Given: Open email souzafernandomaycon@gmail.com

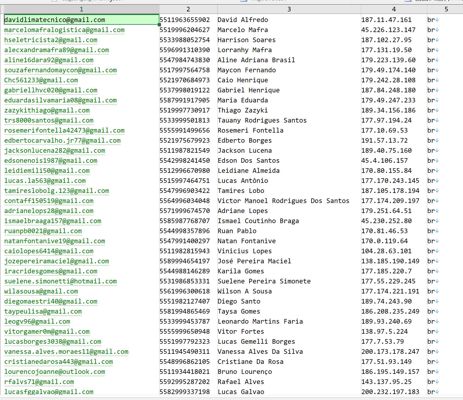Looking at the screenshot, I should (x=61, y=70).
